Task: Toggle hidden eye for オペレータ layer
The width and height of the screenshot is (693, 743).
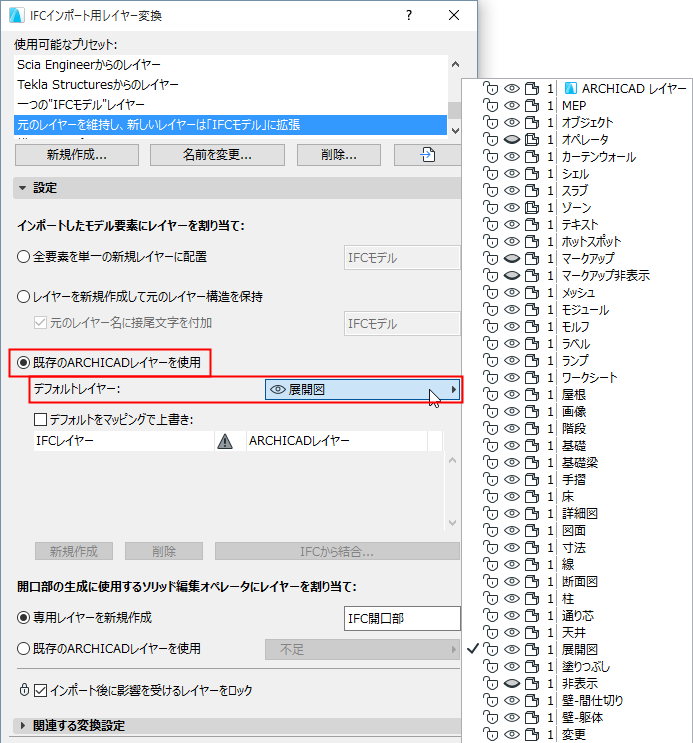Action: point(511,140)
